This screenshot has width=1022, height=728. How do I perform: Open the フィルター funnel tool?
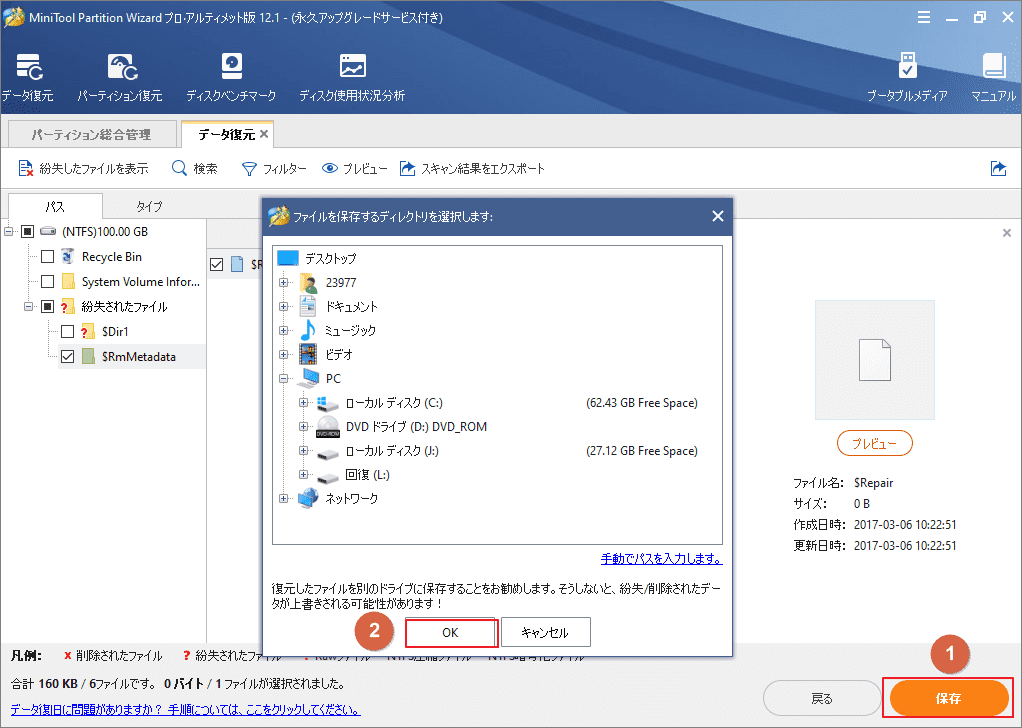[x=274, y=169]
